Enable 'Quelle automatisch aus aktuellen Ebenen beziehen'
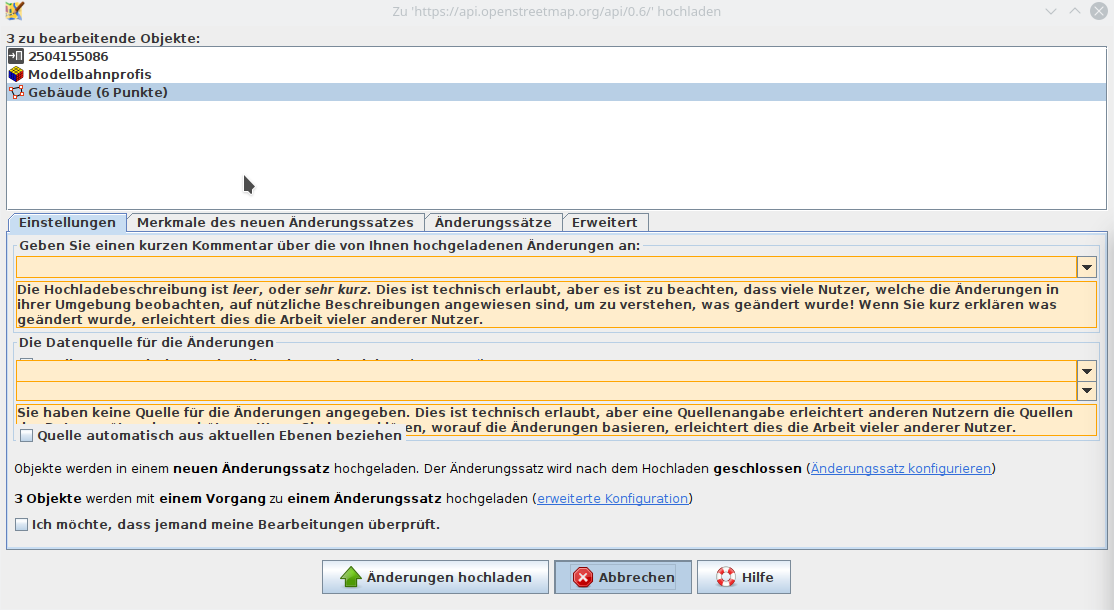 pos(26,436)
